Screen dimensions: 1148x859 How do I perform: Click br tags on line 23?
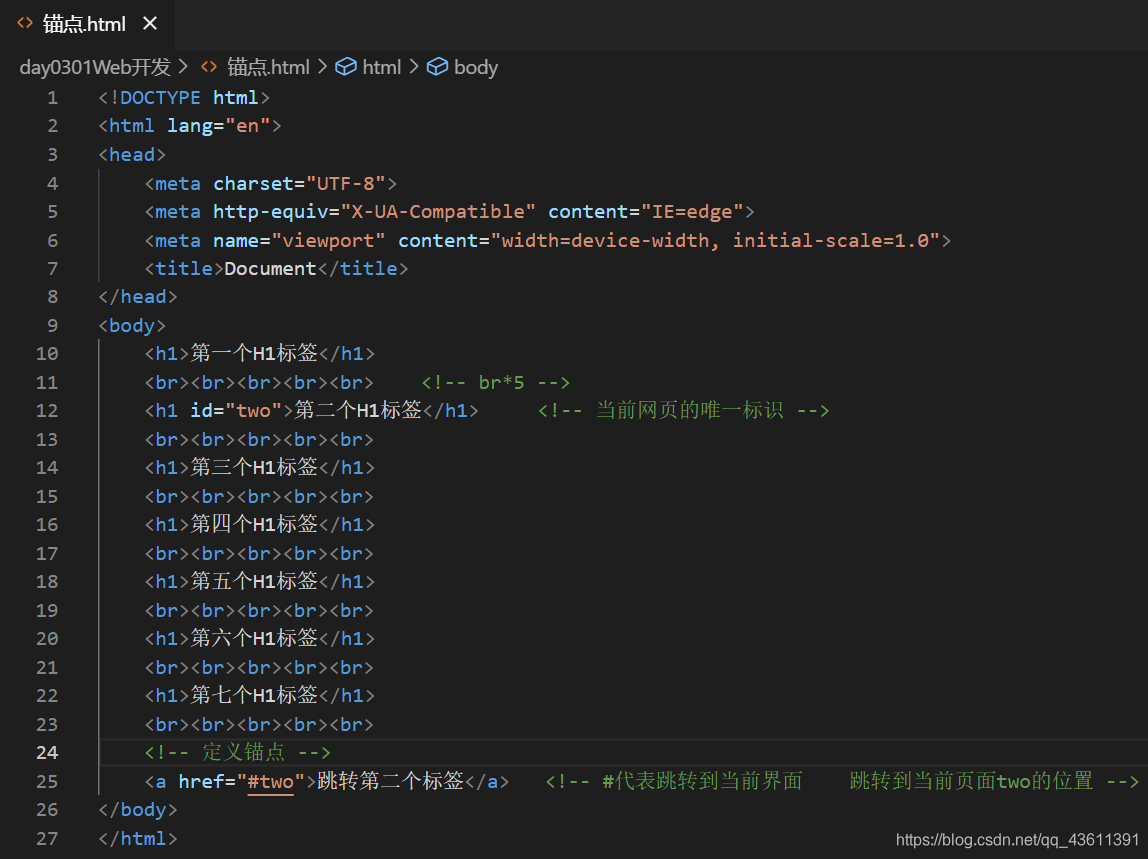click(x=259, y=724)
